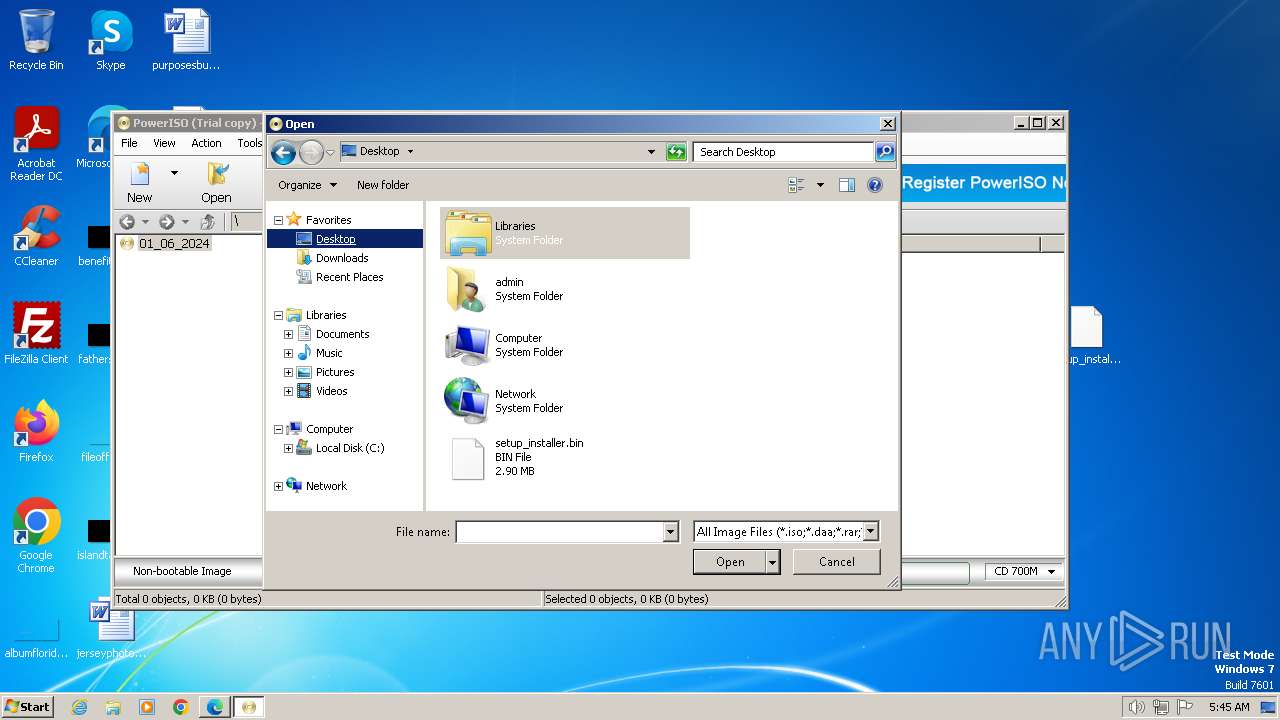
Task: Open the split arrow beside the Open button
Action: tap(773, 562)
